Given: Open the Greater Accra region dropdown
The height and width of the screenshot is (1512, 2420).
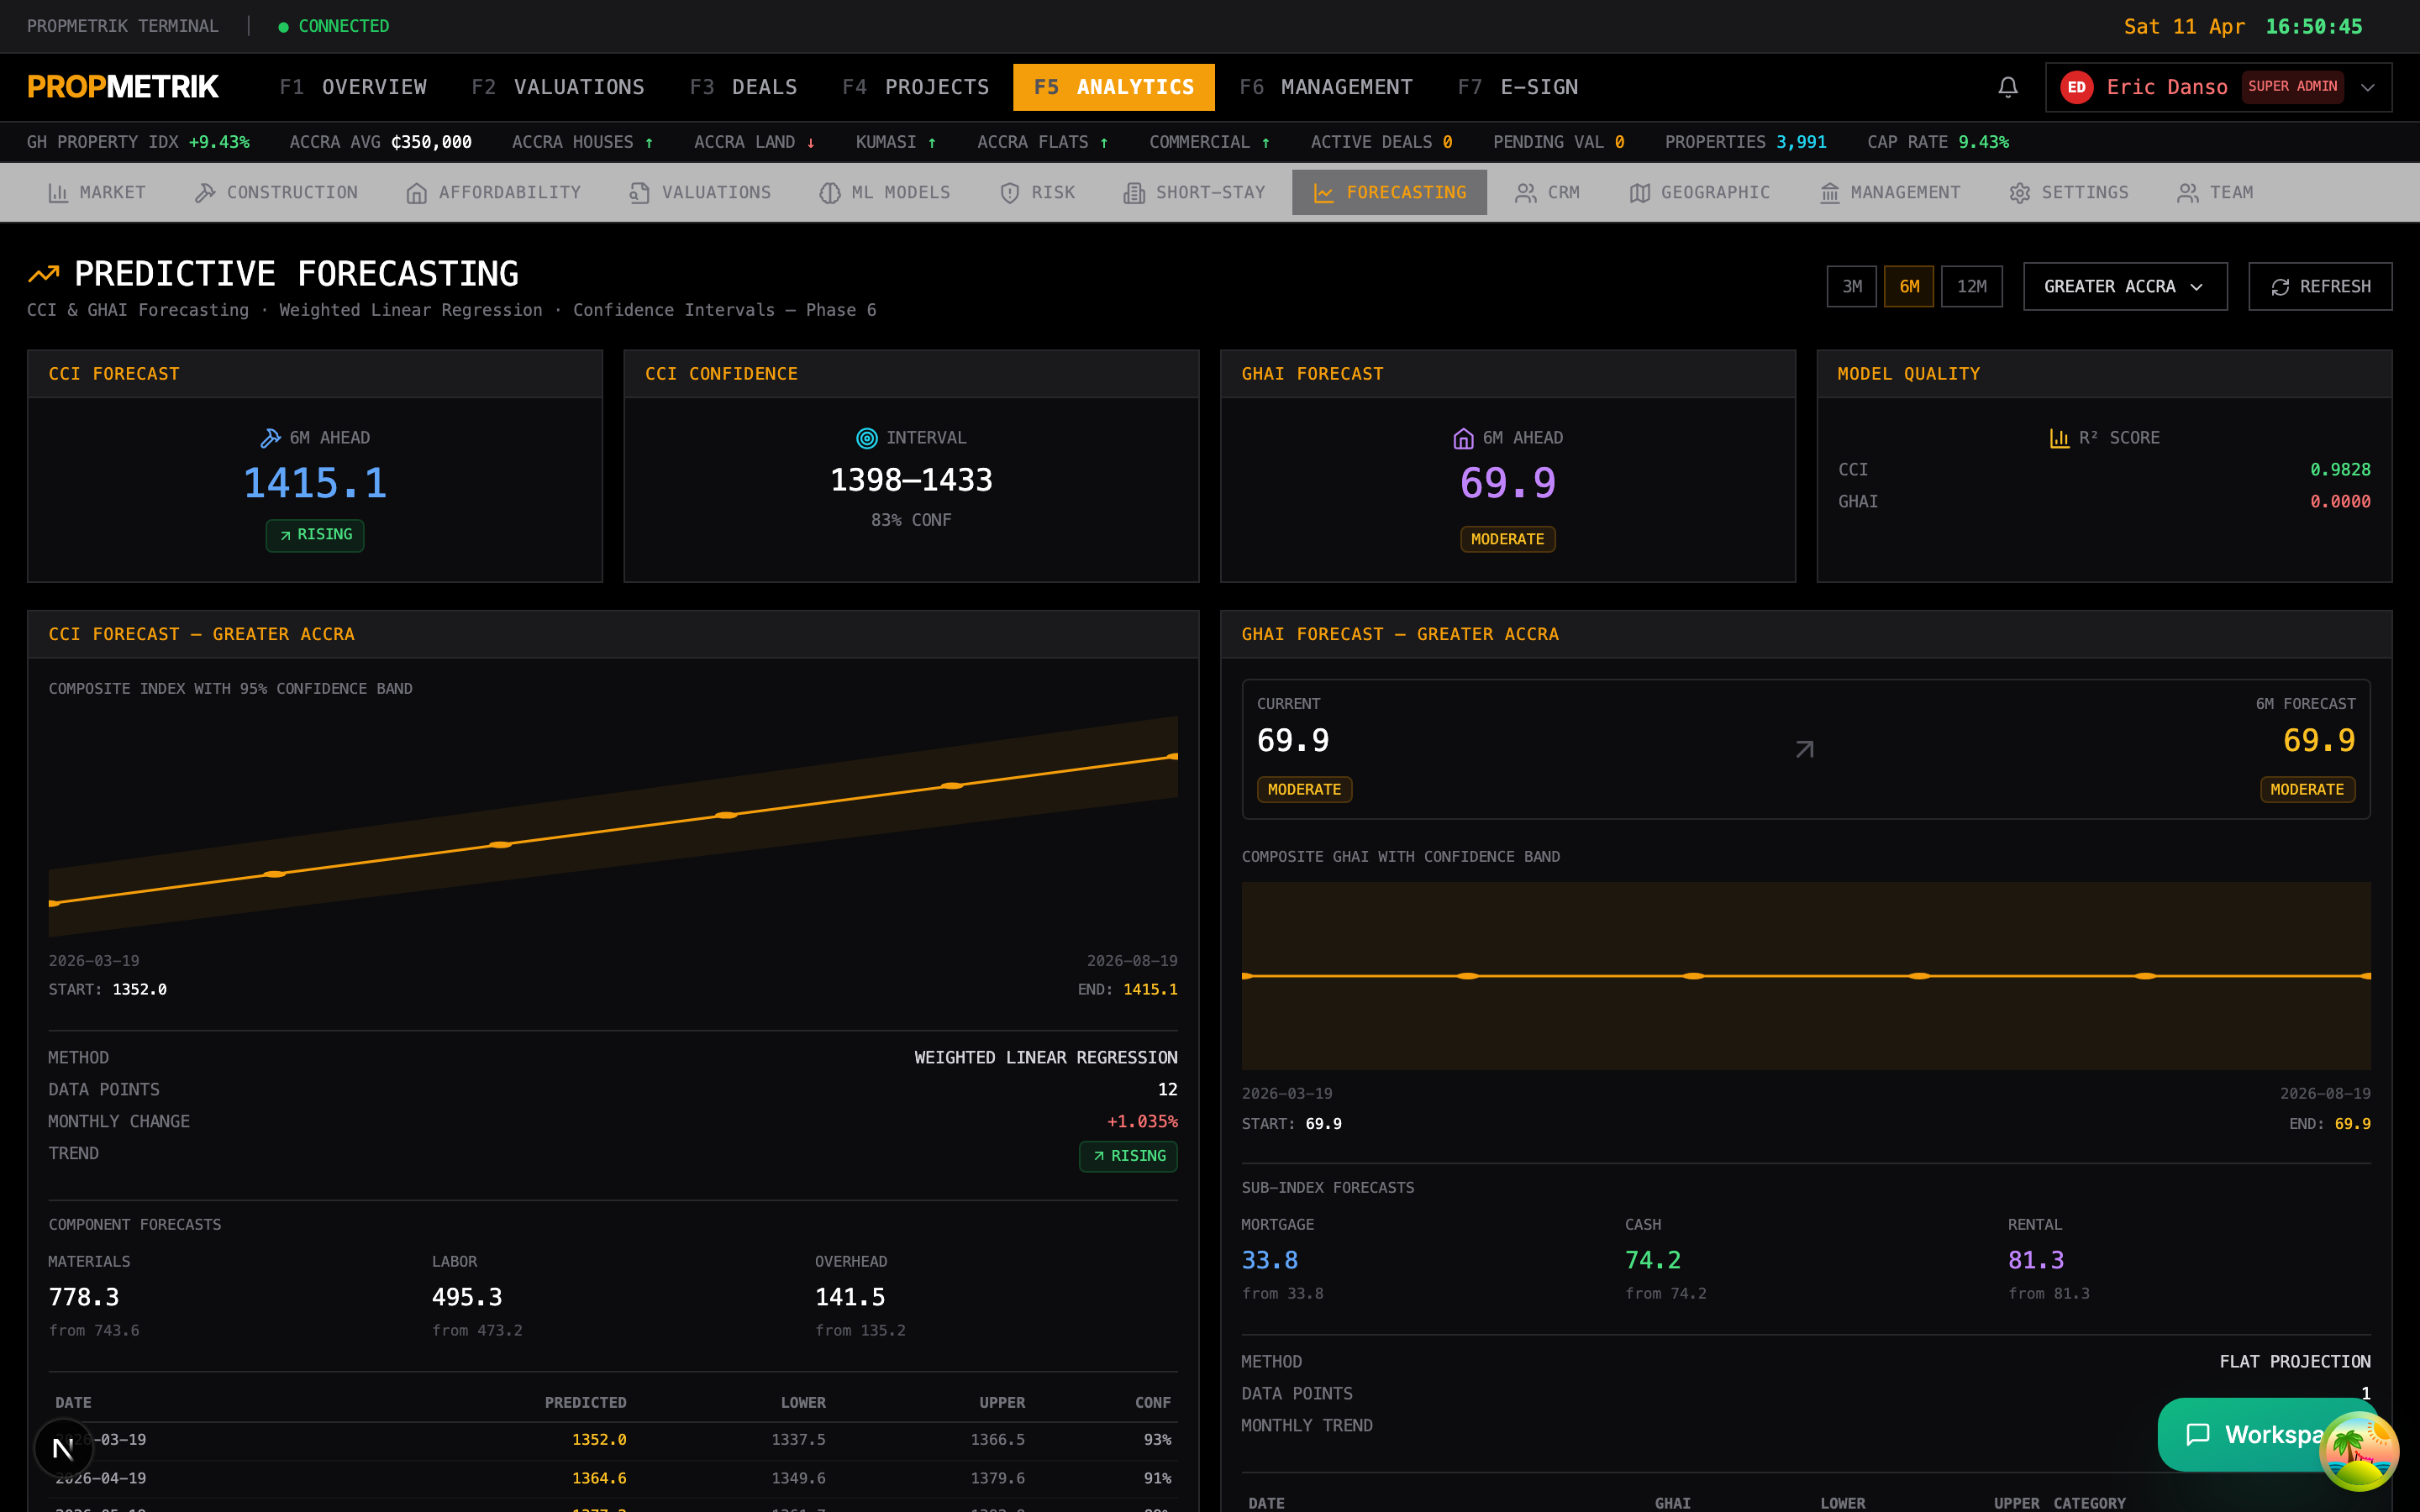Looking at the screenshot, I should tap(2124, 286).
